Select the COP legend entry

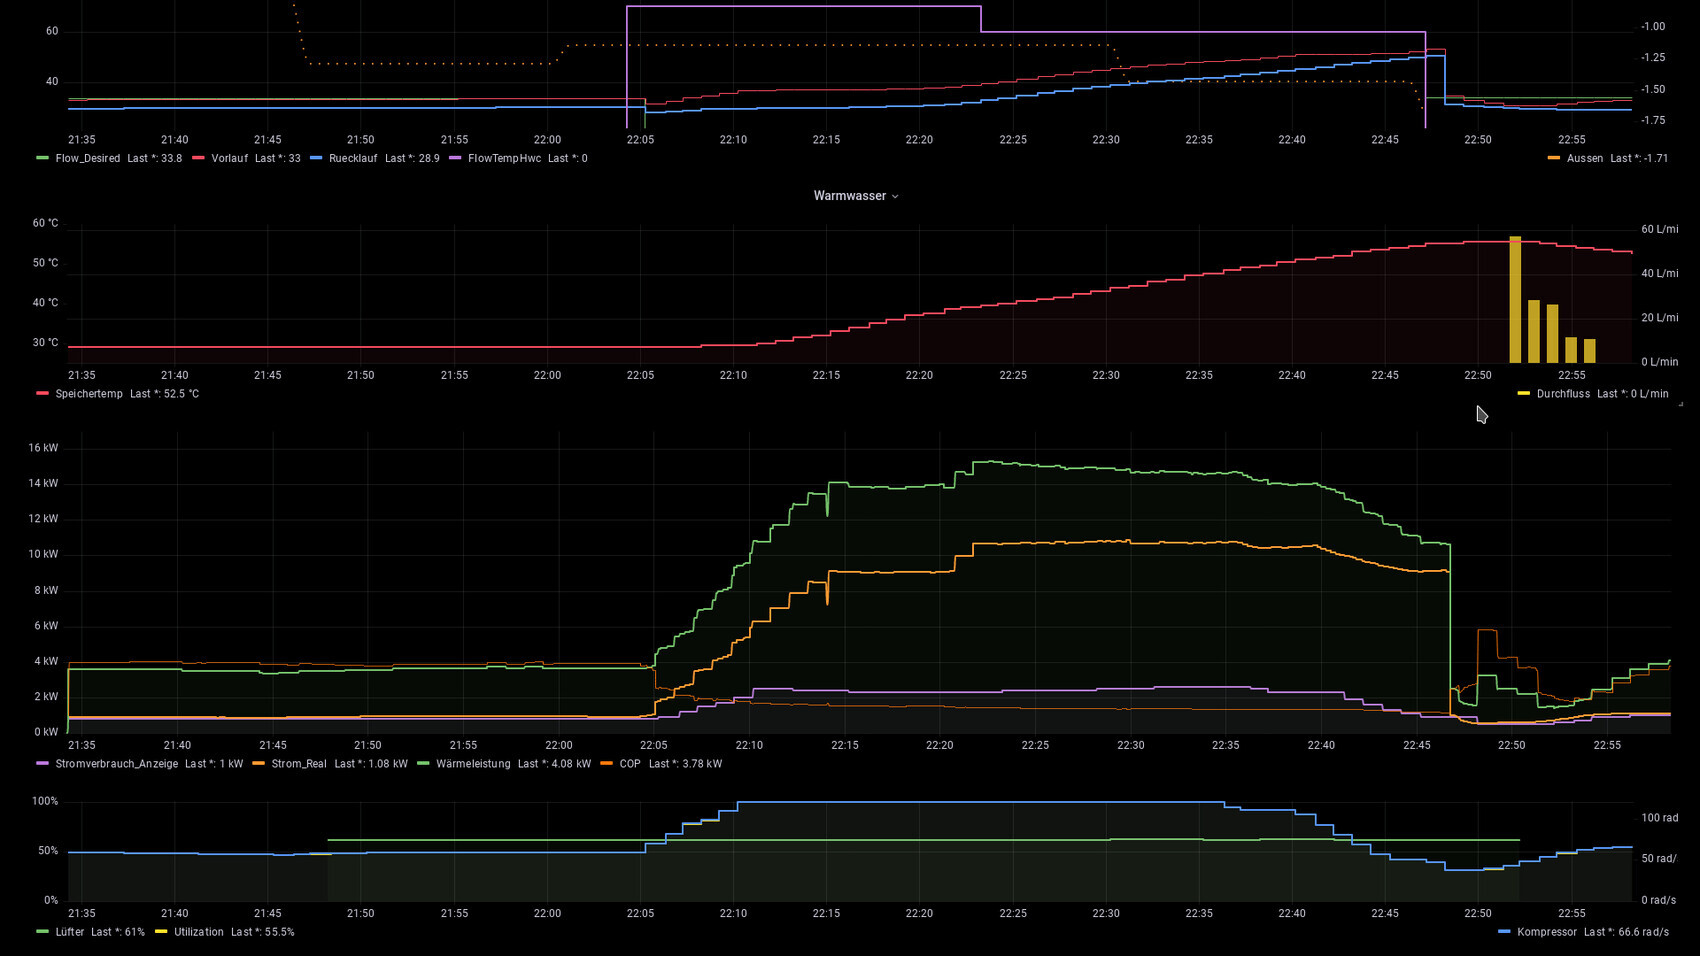630,764
